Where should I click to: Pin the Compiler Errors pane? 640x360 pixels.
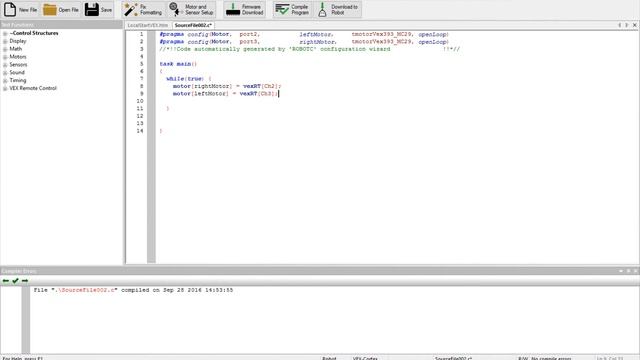tap(628, 271)
